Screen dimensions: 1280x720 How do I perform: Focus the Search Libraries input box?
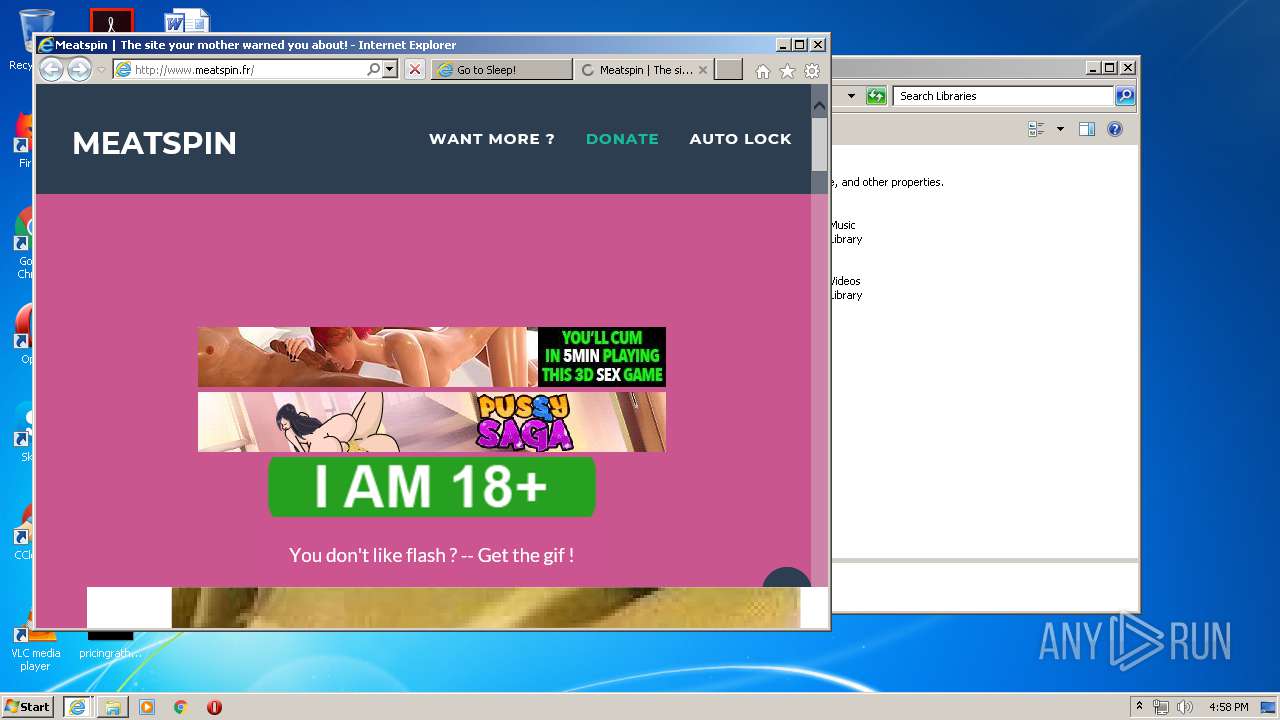coord(1003,96)
